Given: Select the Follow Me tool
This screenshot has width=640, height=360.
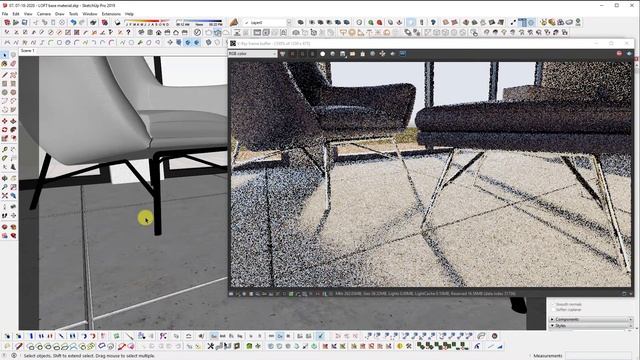Looking at the screenshot, I should pyautogui.click(x=13, y=129).
